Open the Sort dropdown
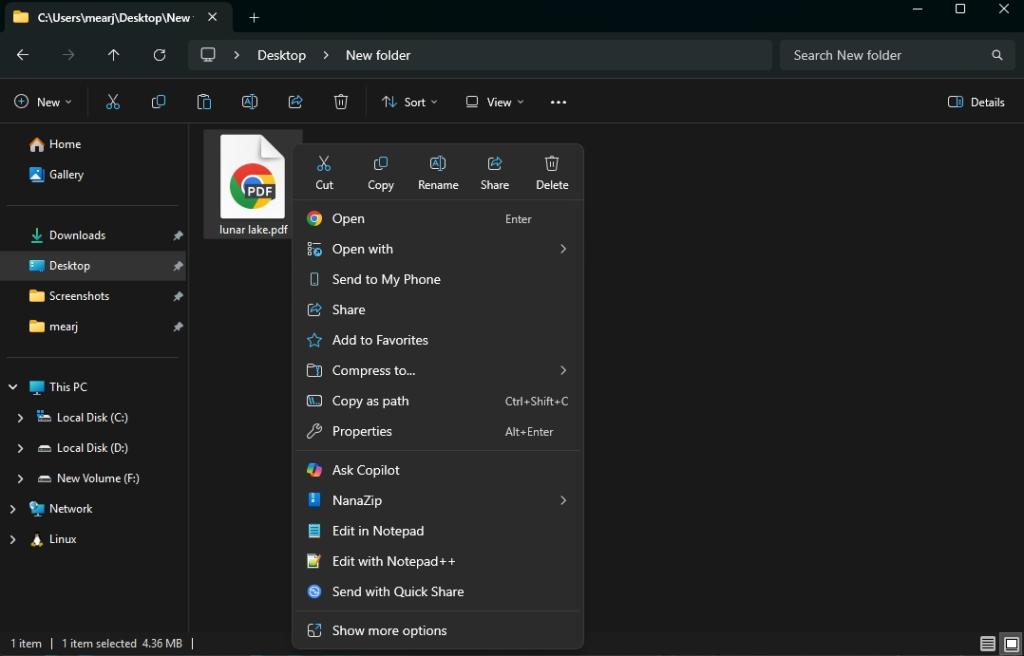1024x656 pixels. (410, 101)
